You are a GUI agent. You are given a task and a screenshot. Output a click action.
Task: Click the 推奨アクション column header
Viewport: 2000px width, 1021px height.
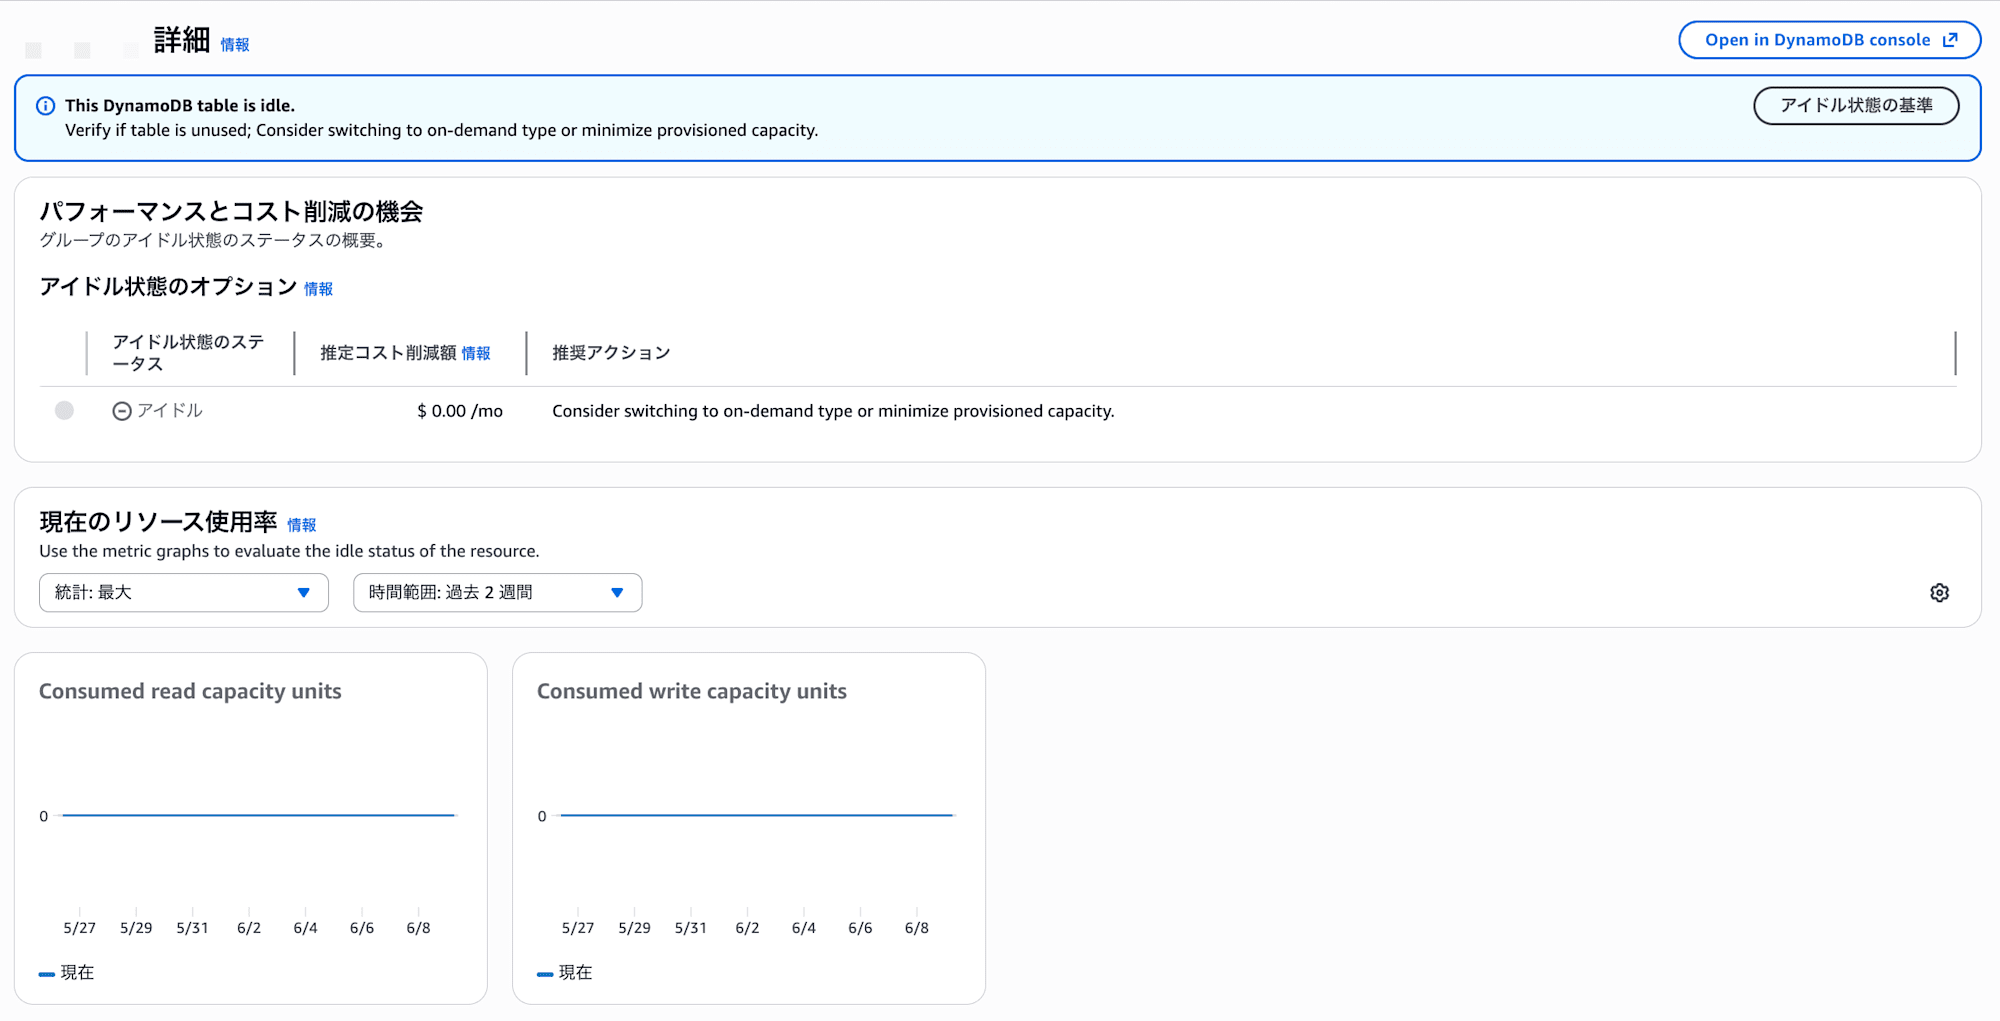coord(611,353)
